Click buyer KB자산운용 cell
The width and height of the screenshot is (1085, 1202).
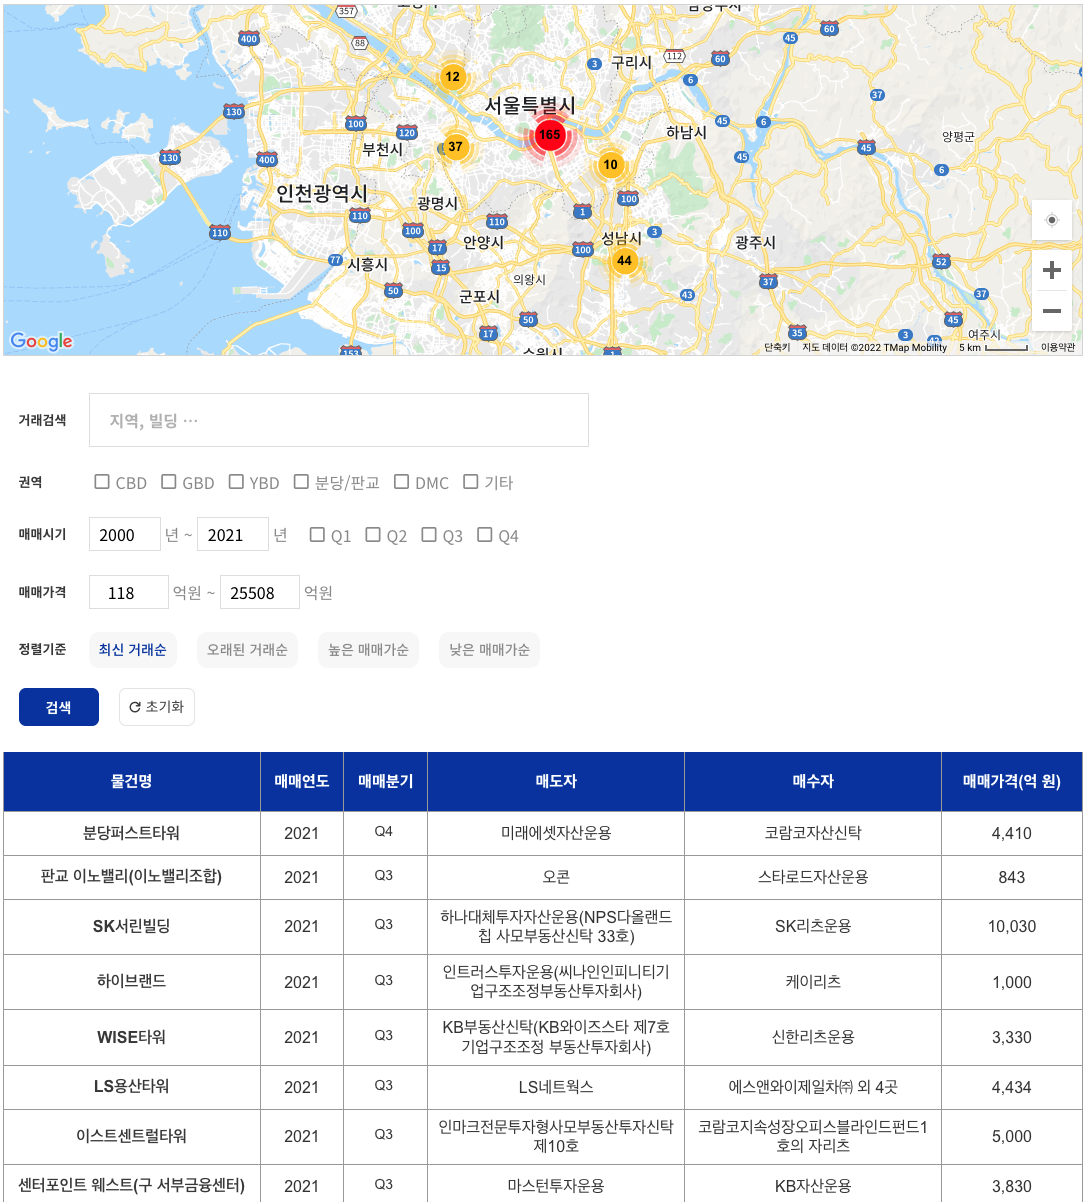coord(813,1186)
